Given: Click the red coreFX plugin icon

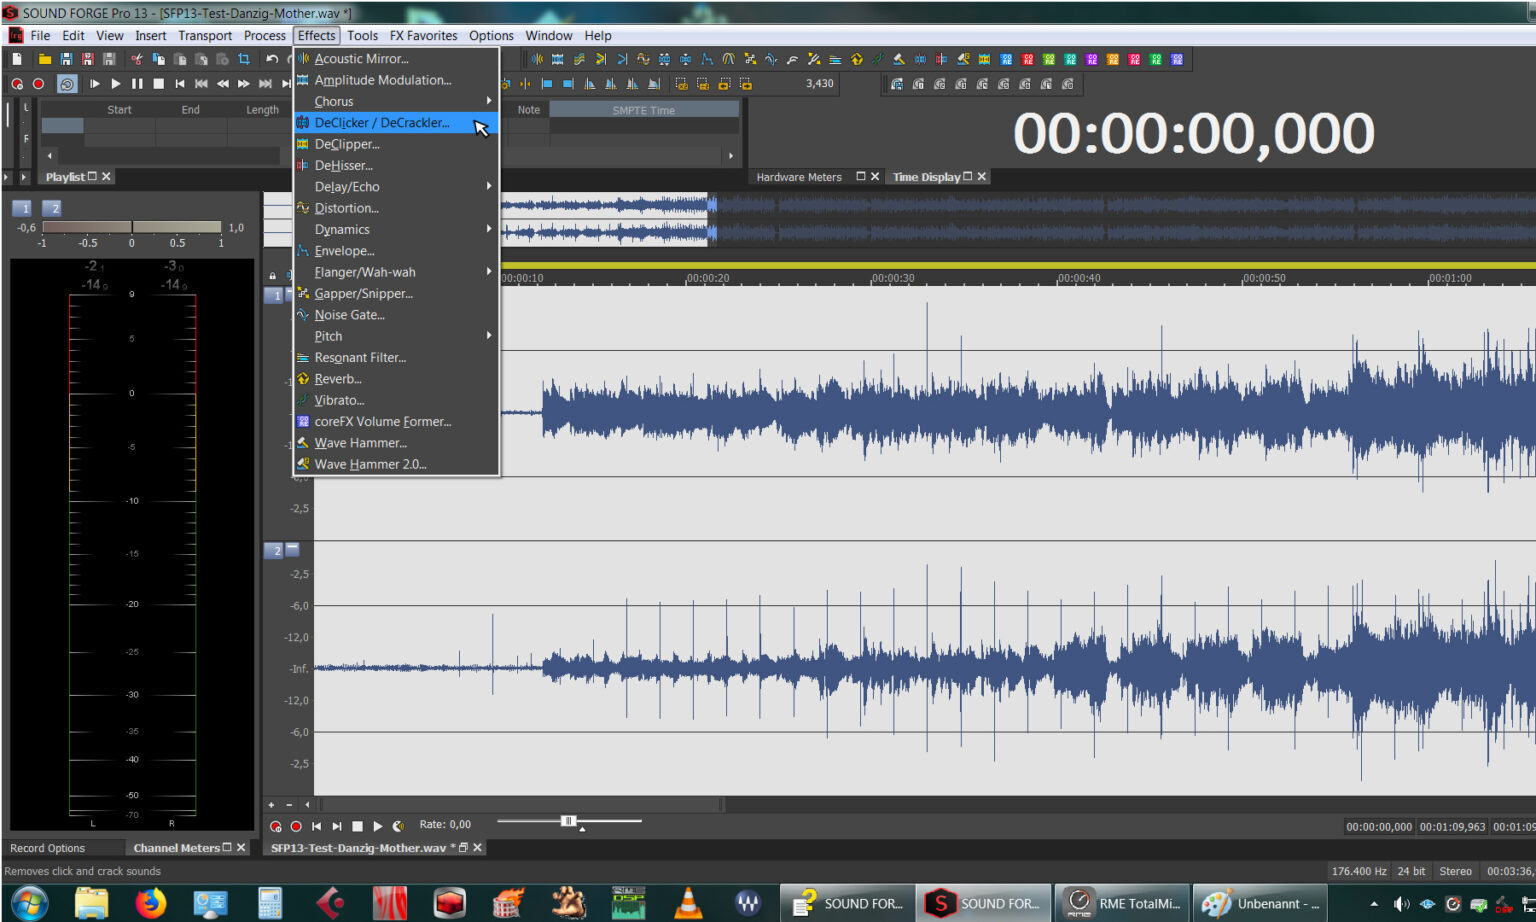Looking at the screenshot, I should [x=1027, y=59].
